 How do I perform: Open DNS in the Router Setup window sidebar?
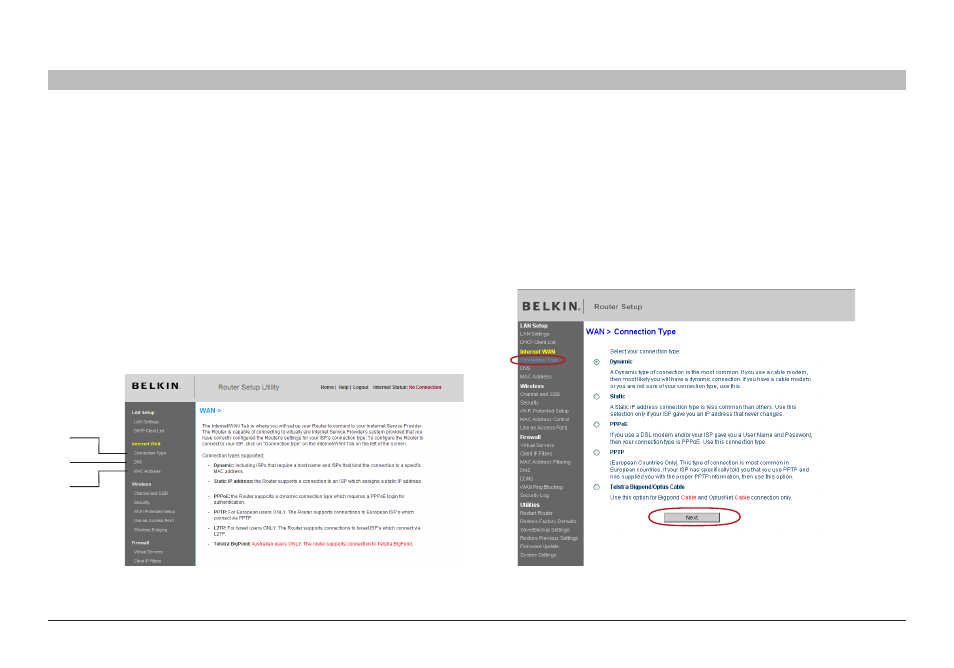[525, 369]
